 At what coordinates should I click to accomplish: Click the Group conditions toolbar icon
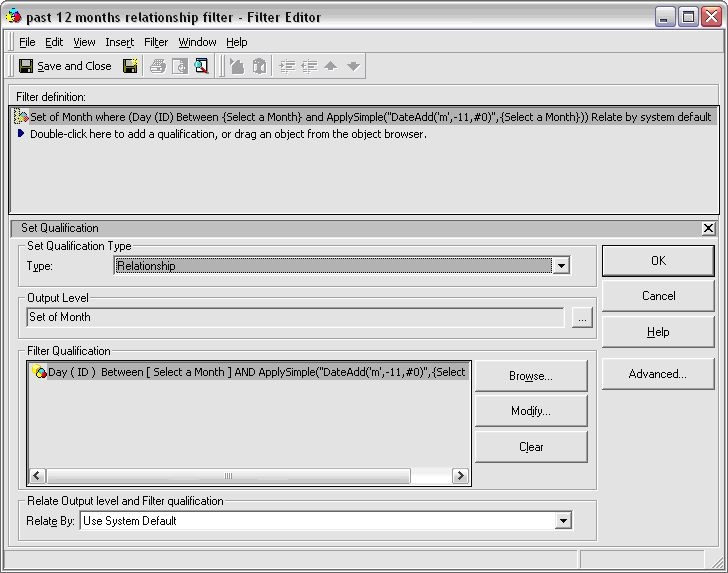click(x=237, y=66)
